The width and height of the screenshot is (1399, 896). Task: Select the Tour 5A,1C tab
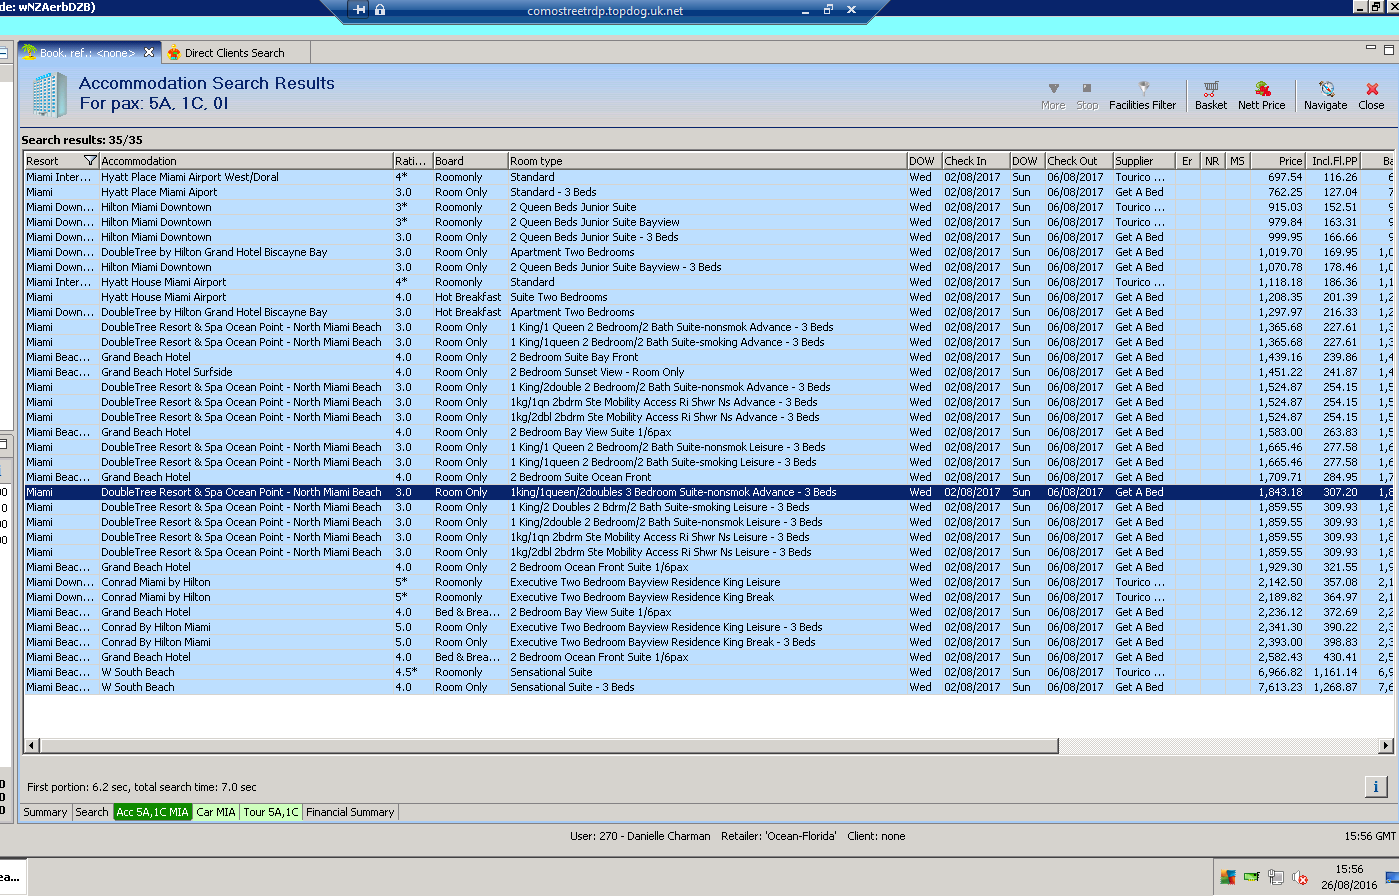point(270,812)
